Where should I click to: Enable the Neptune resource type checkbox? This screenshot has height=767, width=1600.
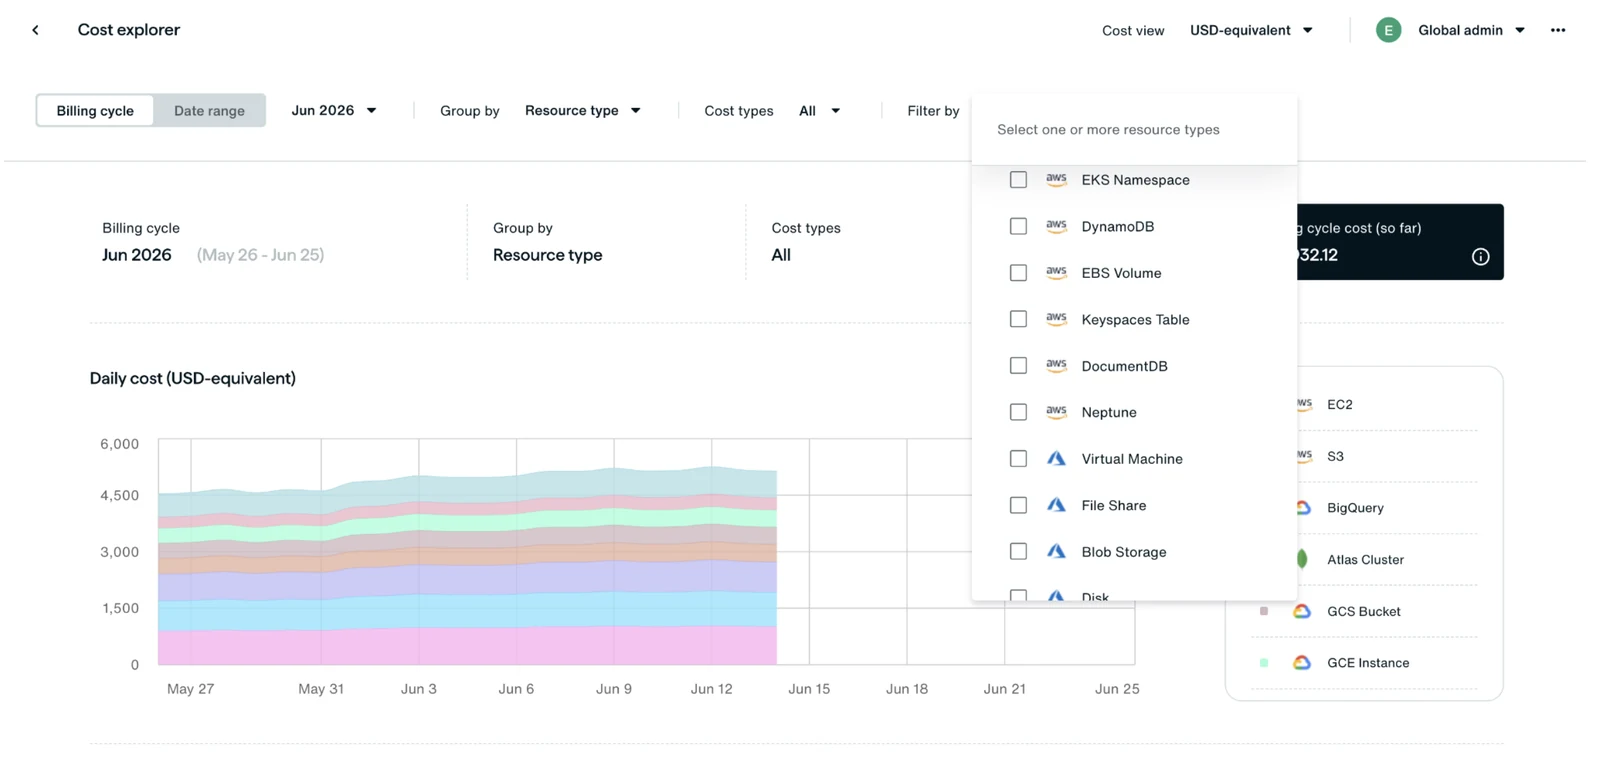1018,412
